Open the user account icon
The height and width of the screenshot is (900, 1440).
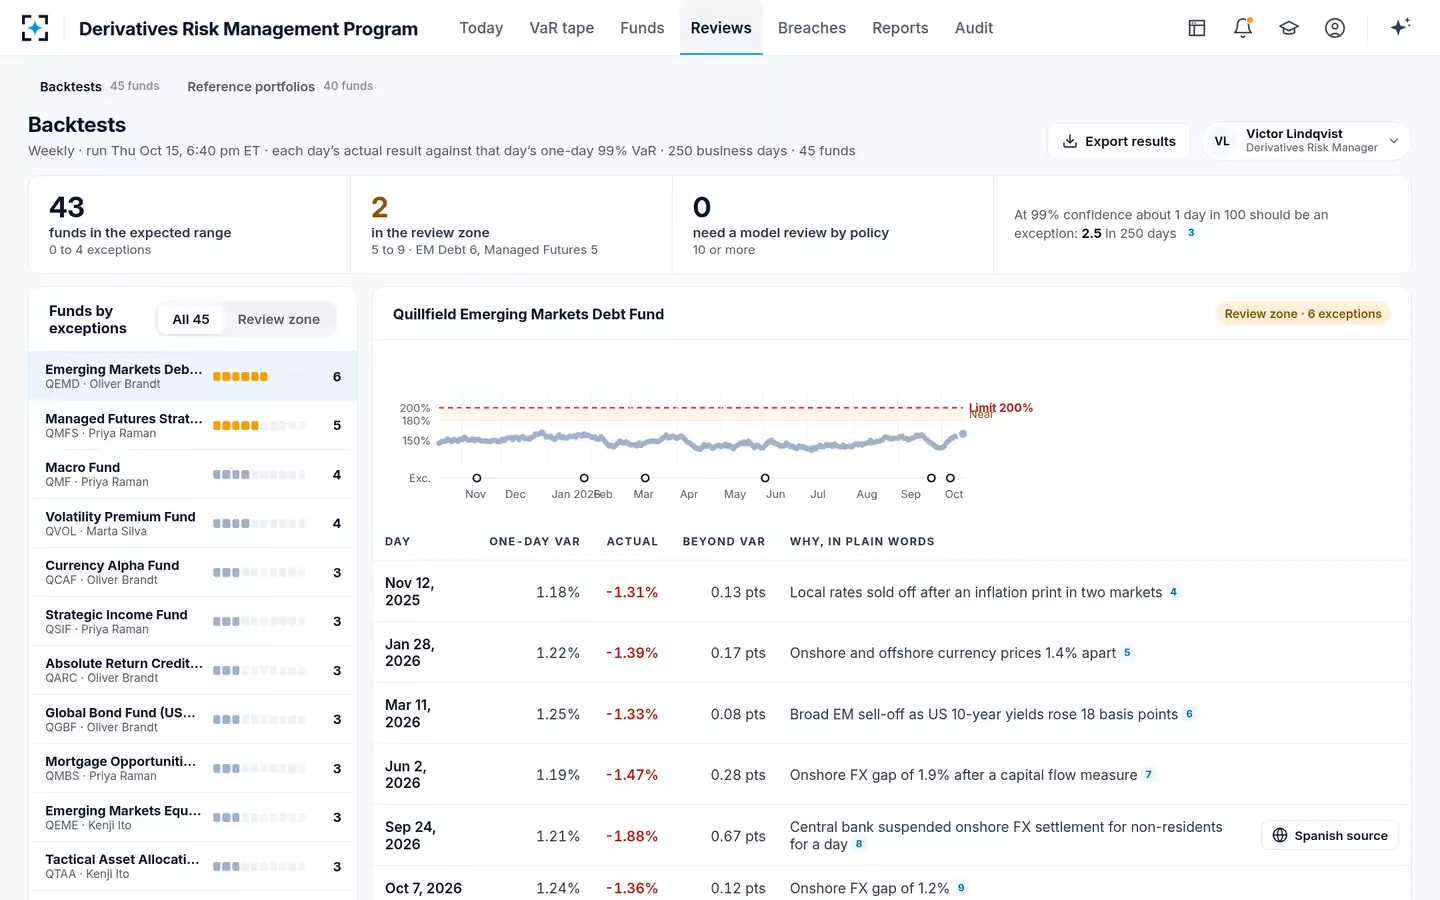(x=1335, y=28)
